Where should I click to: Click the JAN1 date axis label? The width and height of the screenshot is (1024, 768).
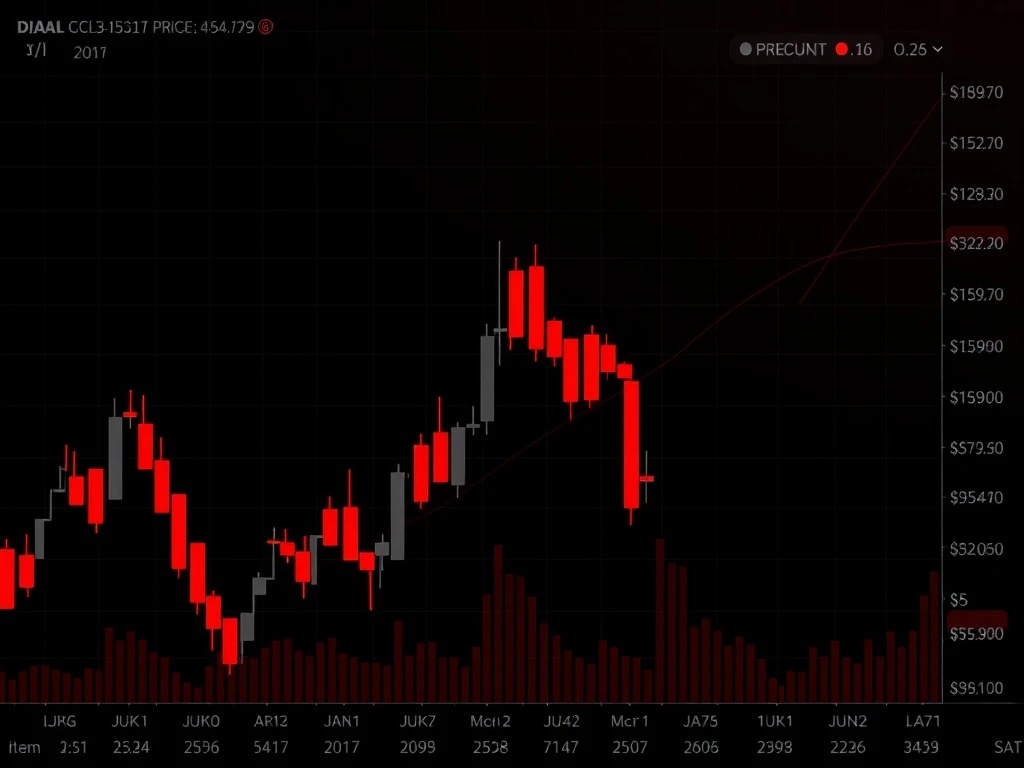tap(342, 722)
